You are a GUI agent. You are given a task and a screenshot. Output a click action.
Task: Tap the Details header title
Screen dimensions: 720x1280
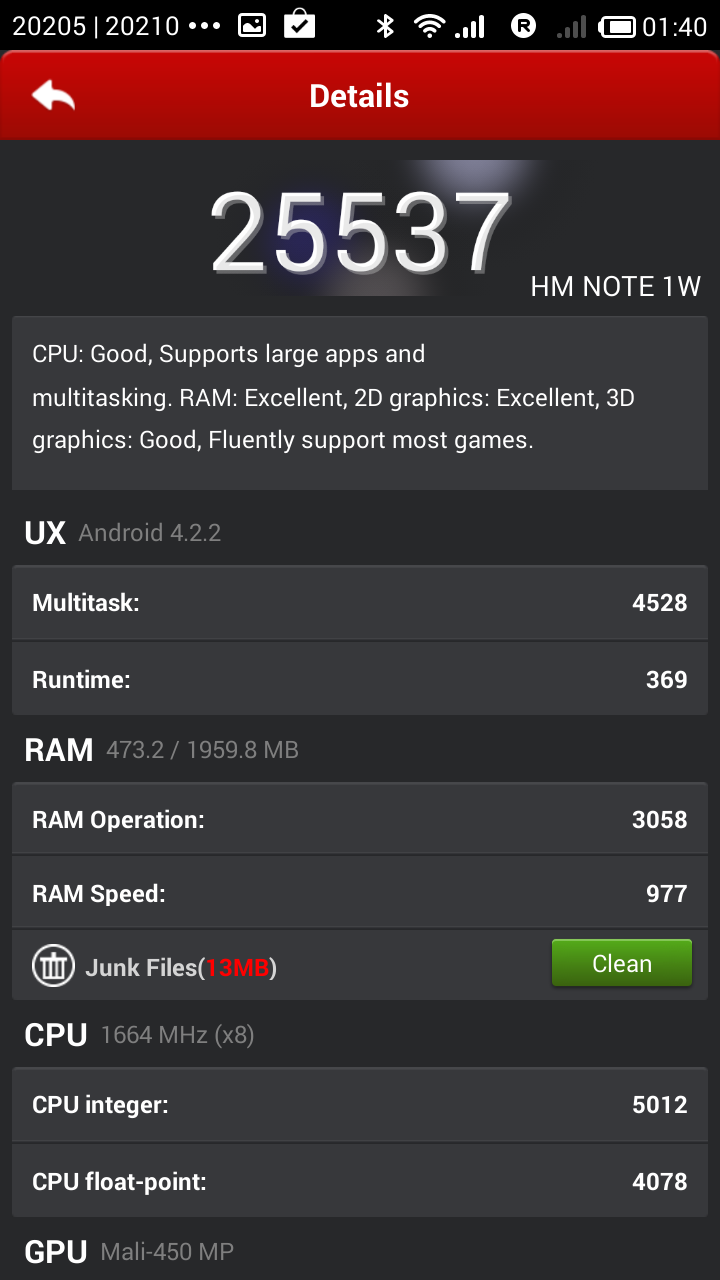point(359,96)
